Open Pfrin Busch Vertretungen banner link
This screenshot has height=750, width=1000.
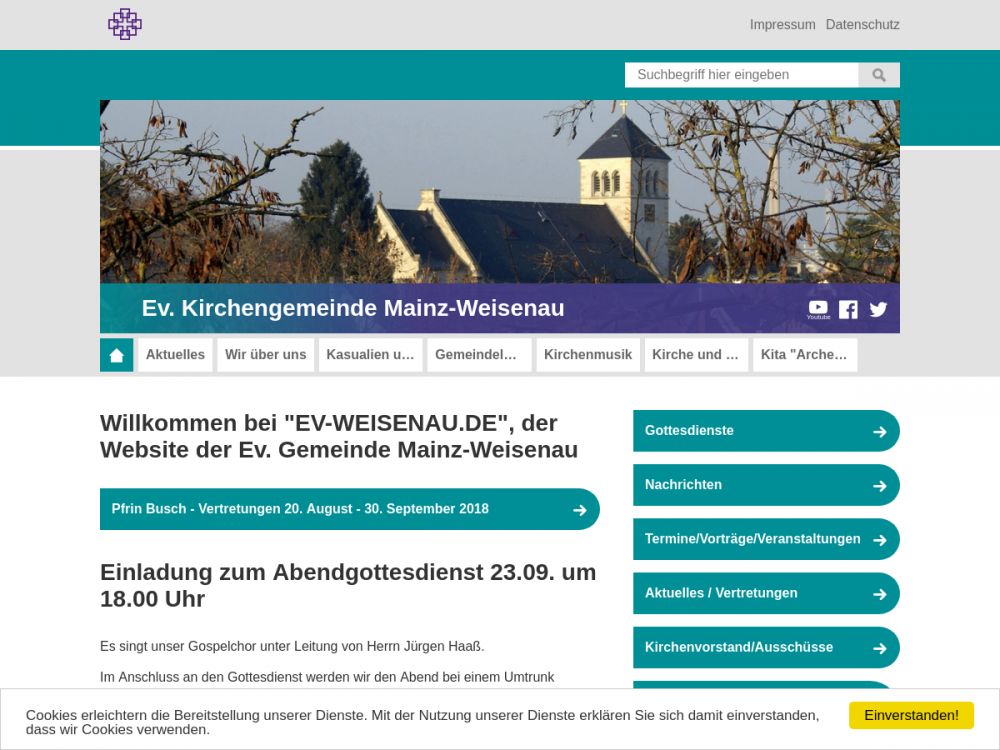[349, 509]
